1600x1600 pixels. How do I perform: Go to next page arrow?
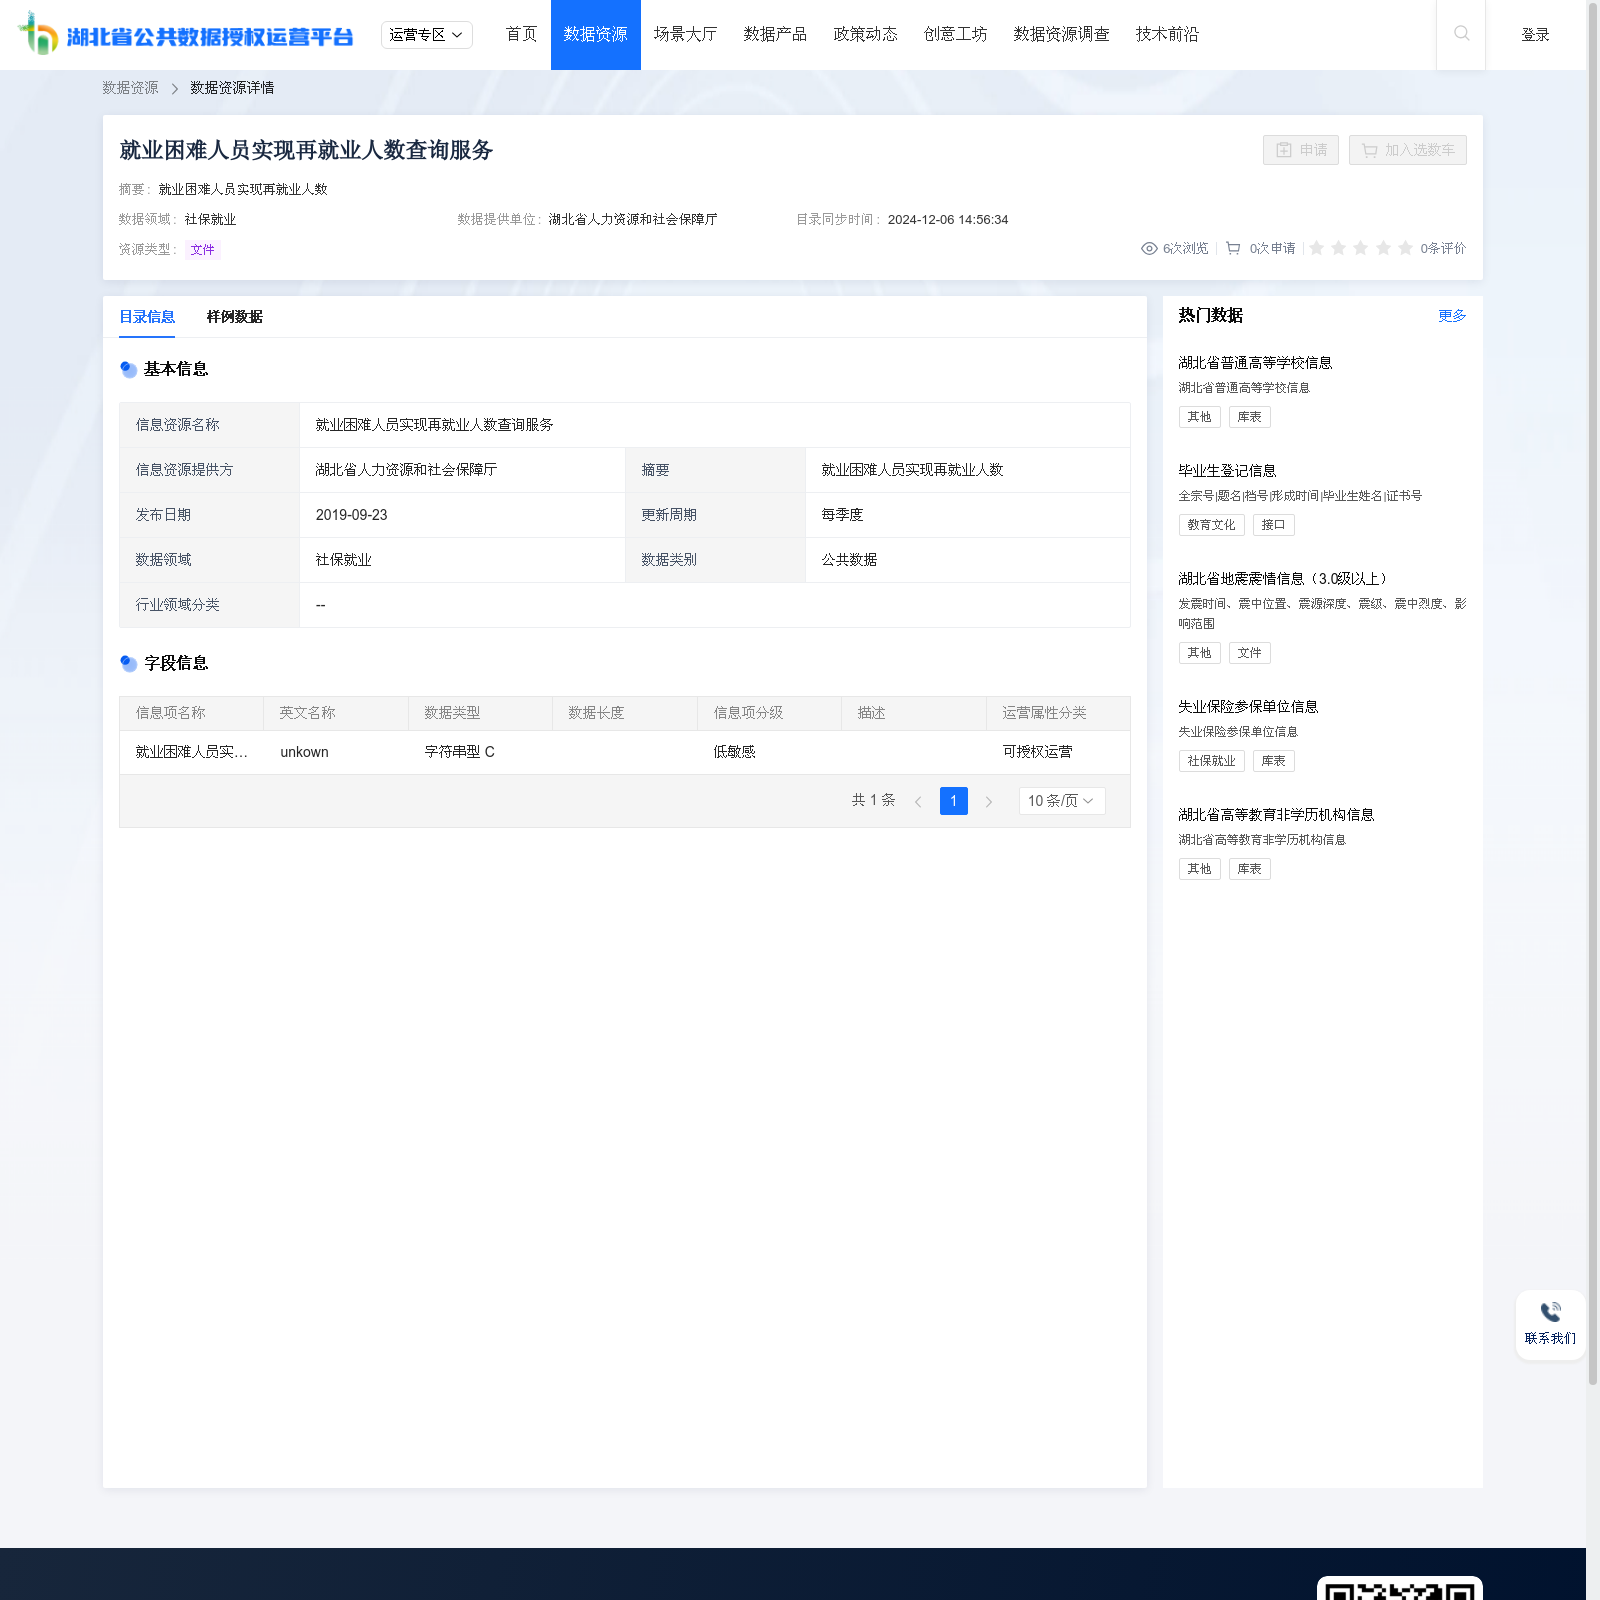tap(989, 802)
